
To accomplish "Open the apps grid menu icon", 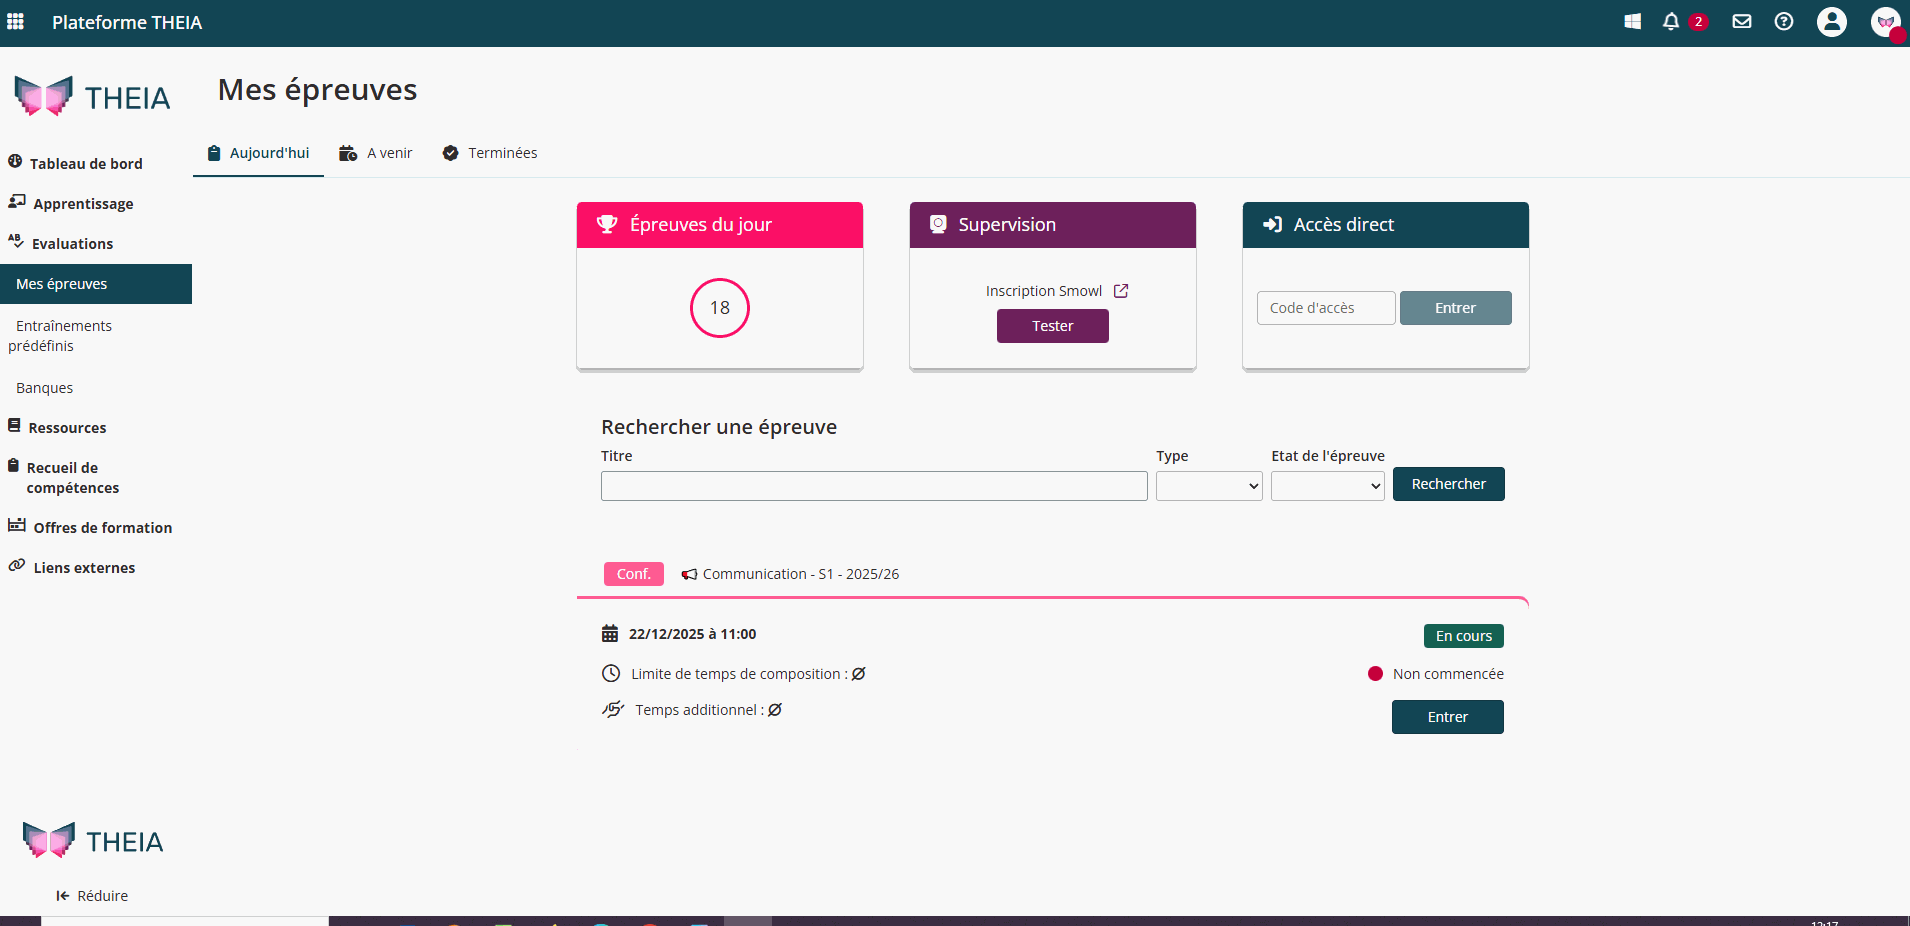I will (15, 22).
